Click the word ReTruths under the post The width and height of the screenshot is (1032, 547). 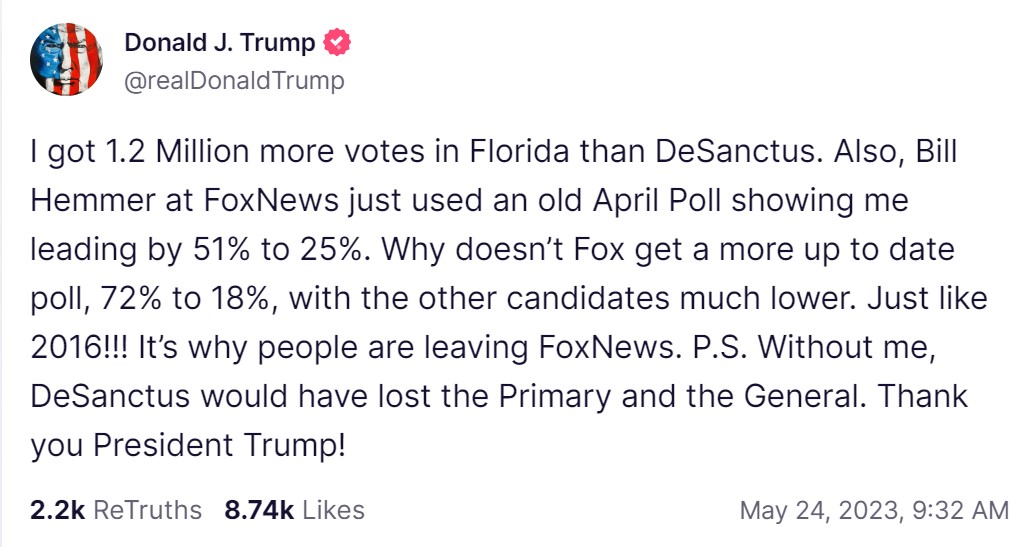(147, 510)
